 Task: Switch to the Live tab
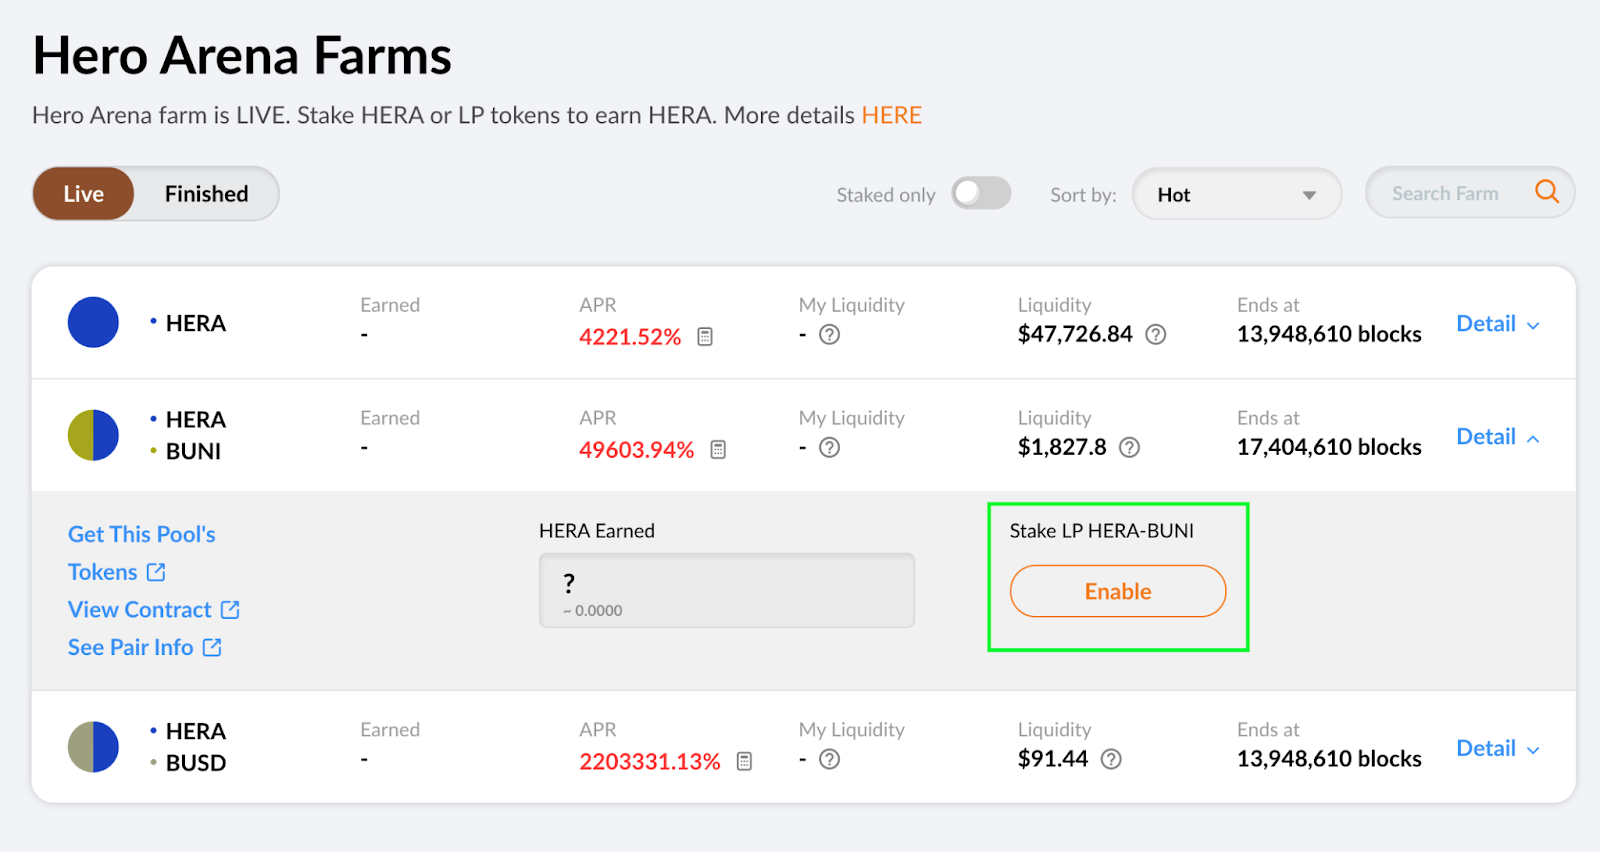pyautogui.click(x=84, y=194)
